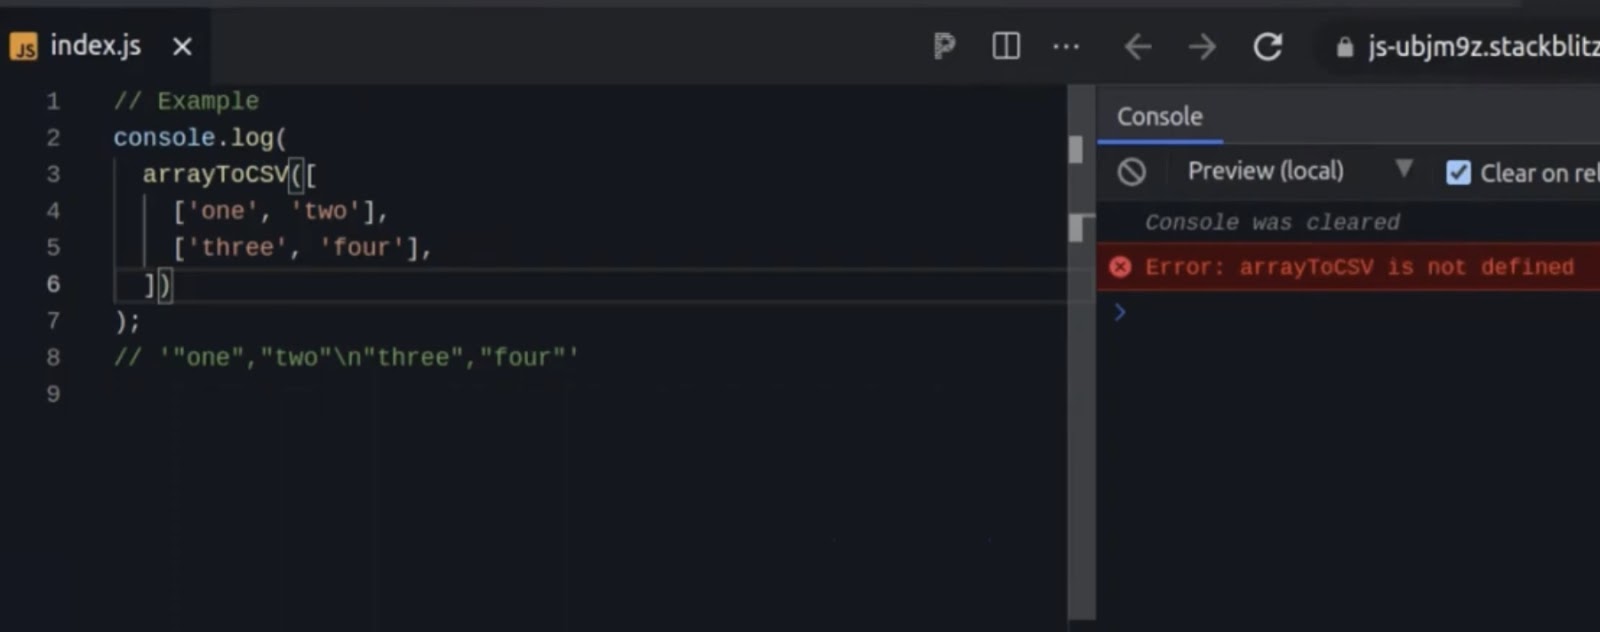
Task: Clear the console using the circle-slash icon
Action: pyautogui.click(x=1132, y=171)
